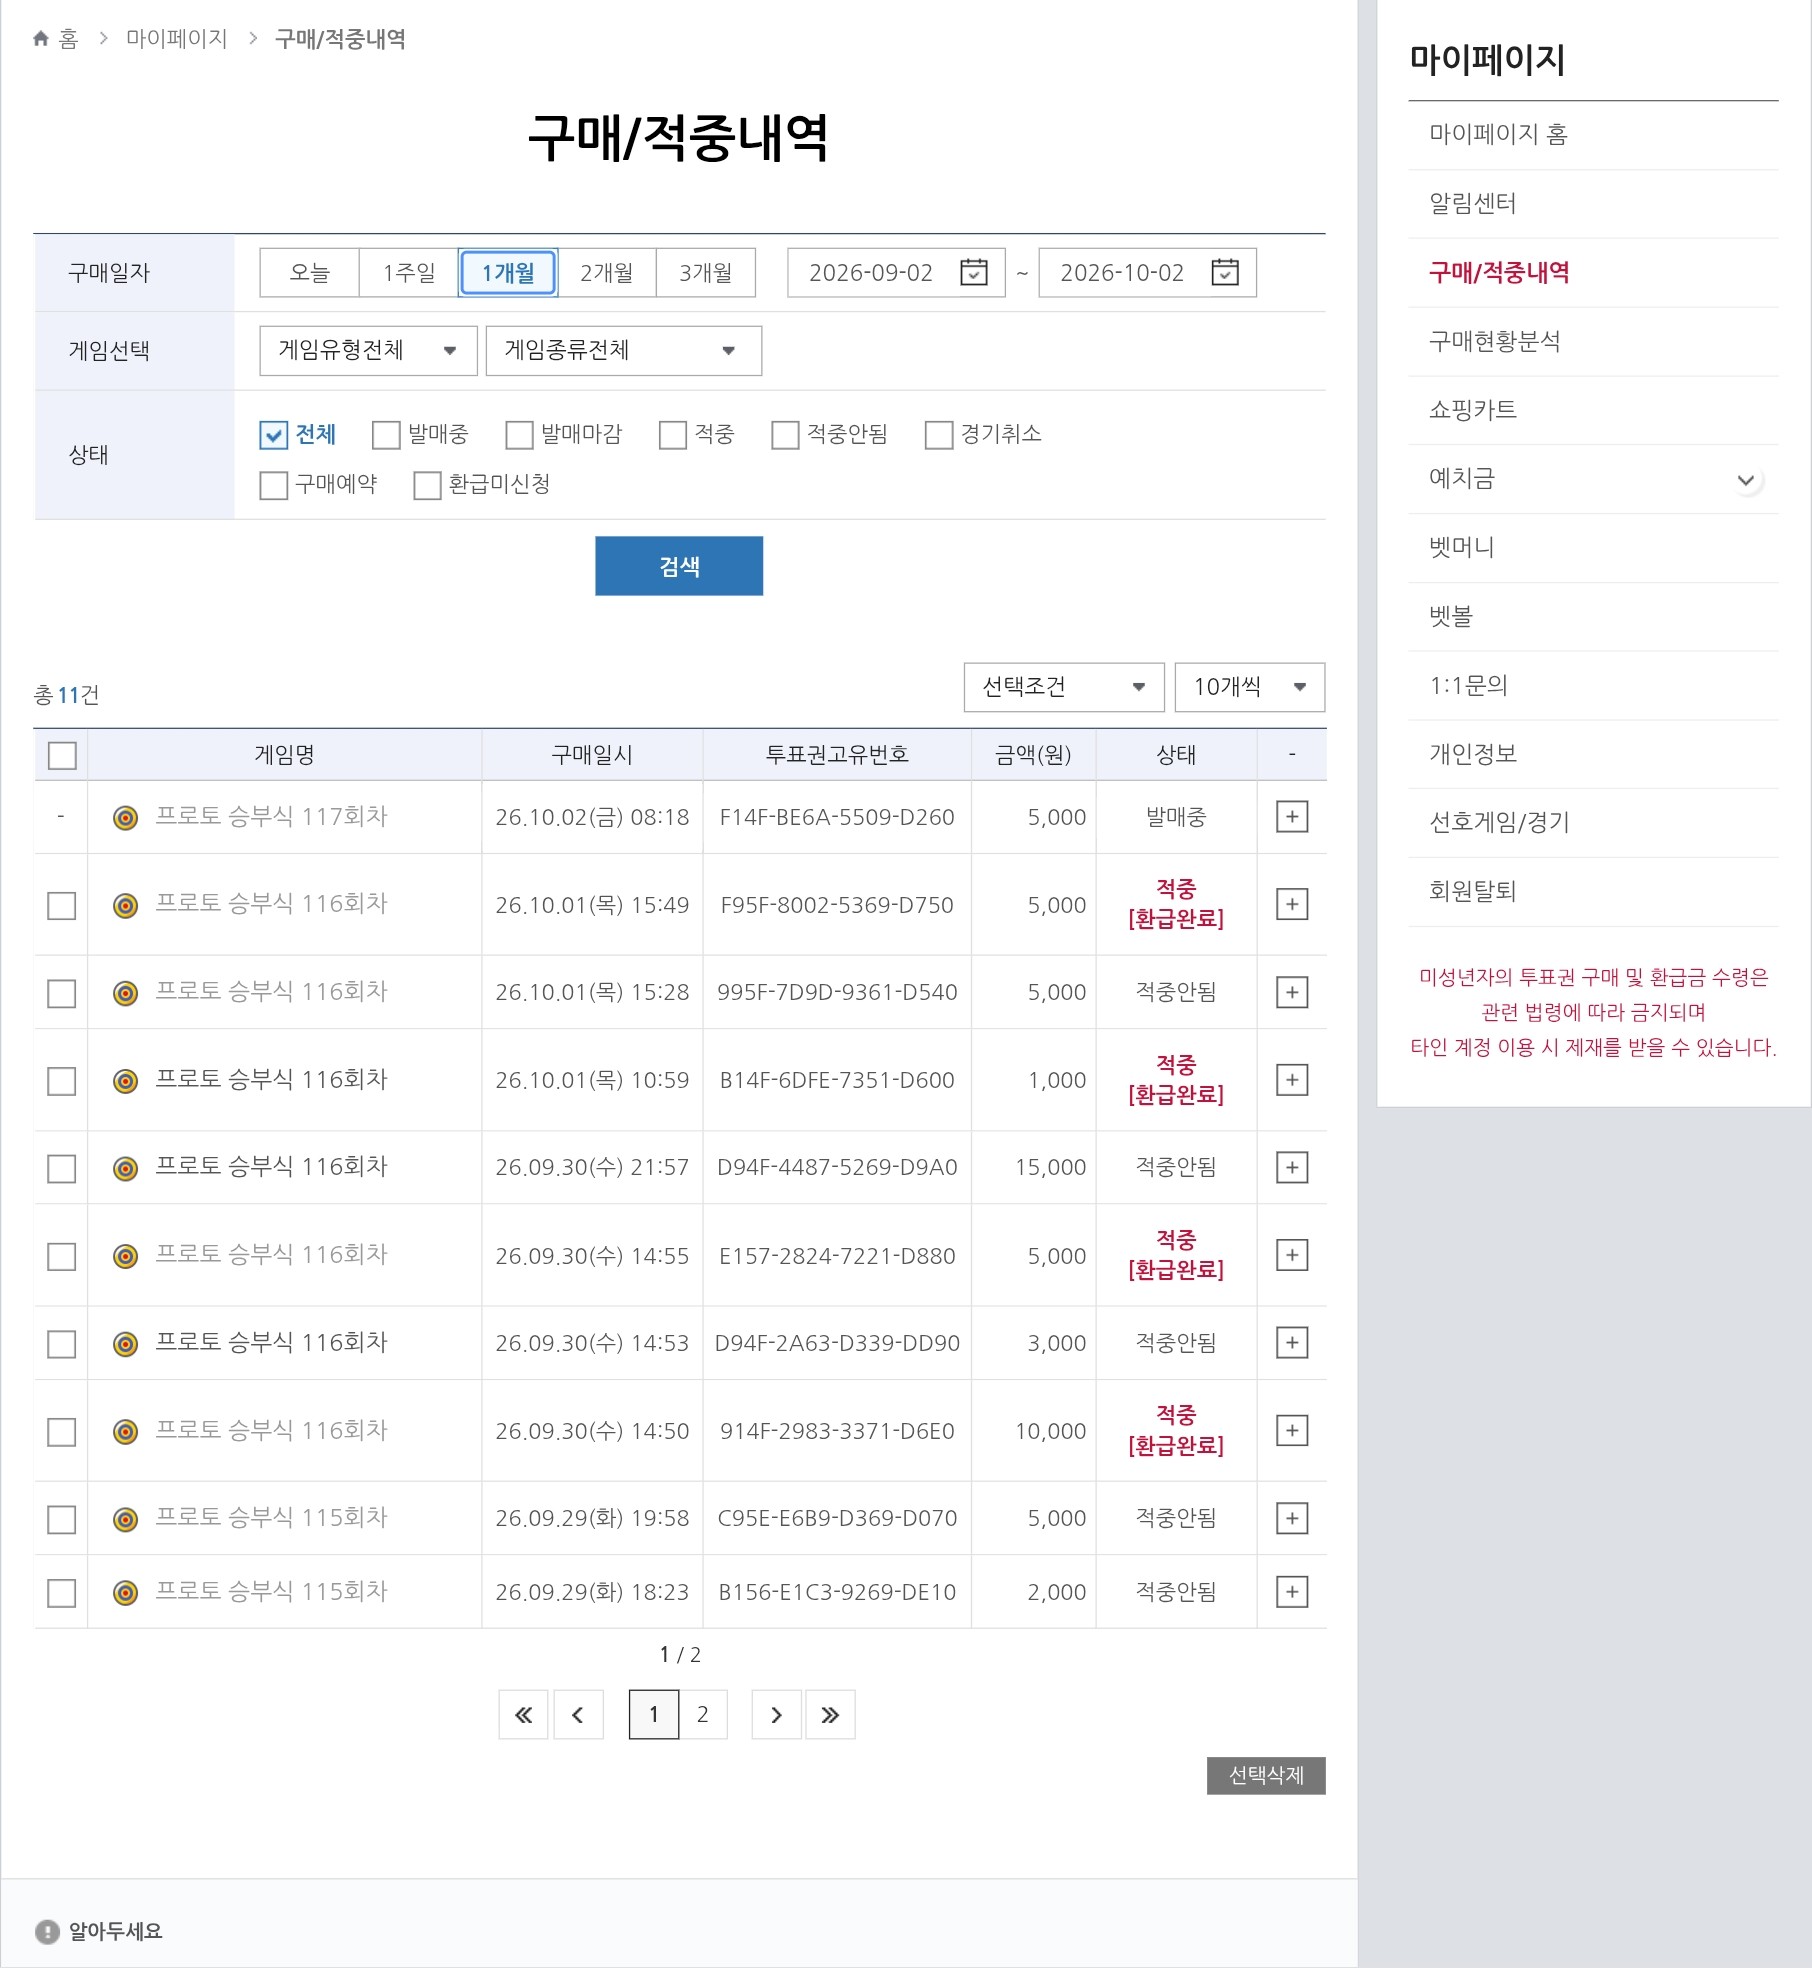Click the 2026-10-02 end date field
The width and height of the screenshot is (1812, 1968).
pyautogui.click(x=1147, y=272)
